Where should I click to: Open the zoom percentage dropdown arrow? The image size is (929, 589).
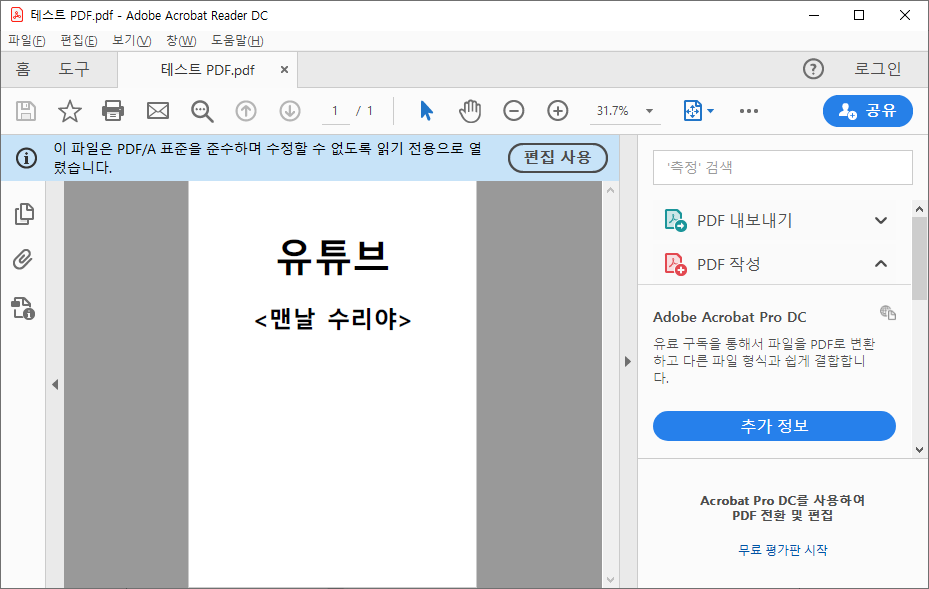coord(649,111)
